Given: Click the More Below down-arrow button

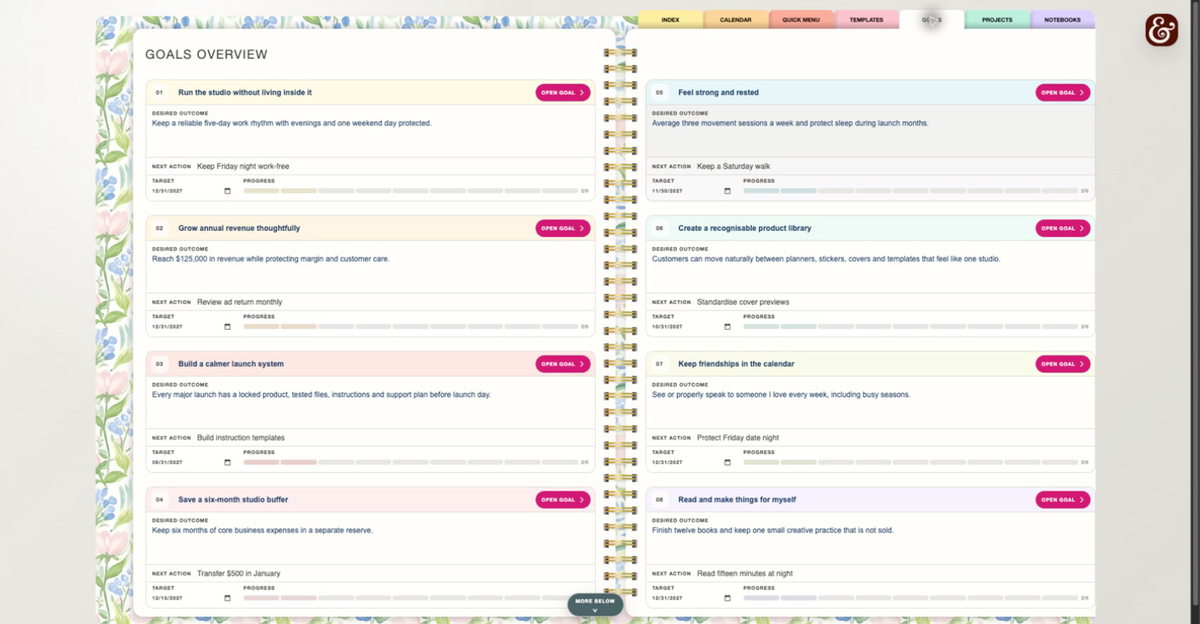Looking at the screenshot, I should (x=595, y=604).
